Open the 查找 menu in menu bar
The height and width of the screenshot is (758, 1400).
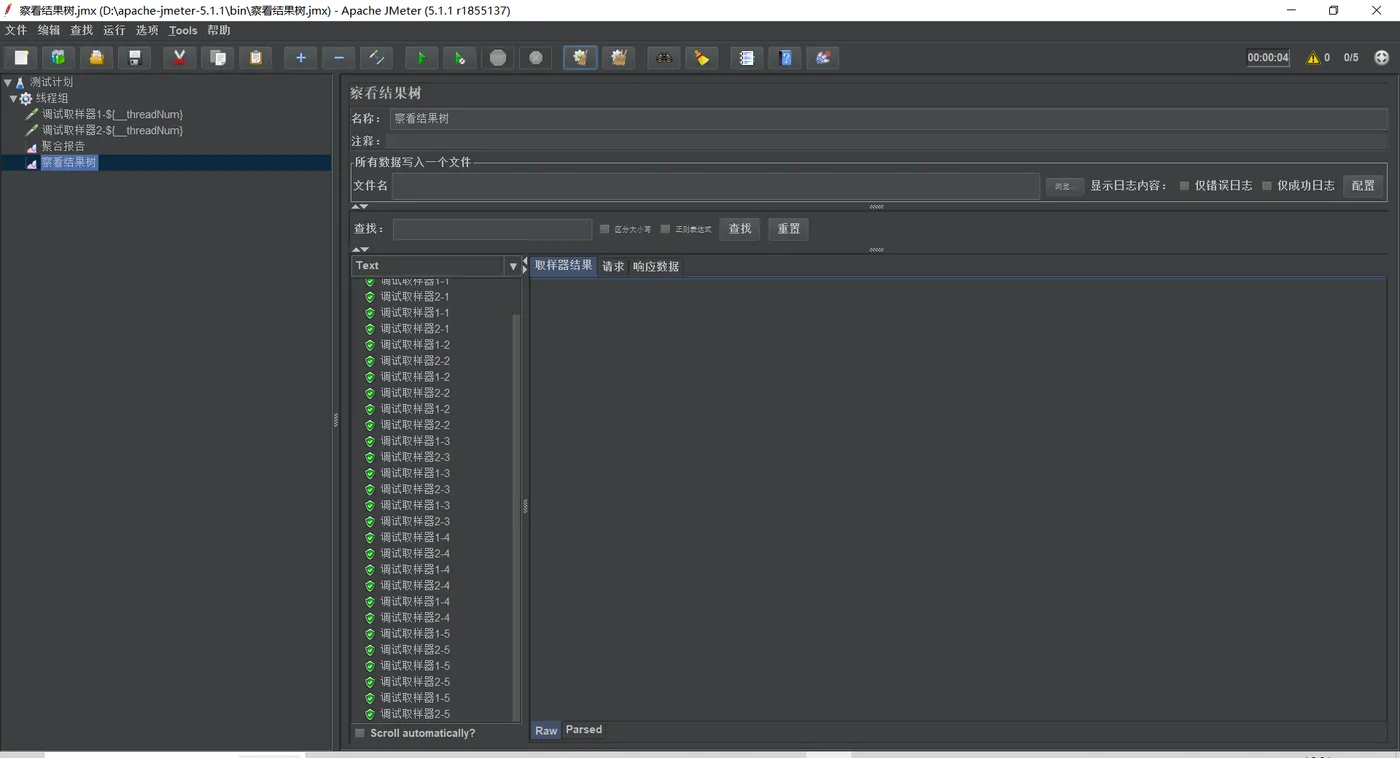click(81, 30)
